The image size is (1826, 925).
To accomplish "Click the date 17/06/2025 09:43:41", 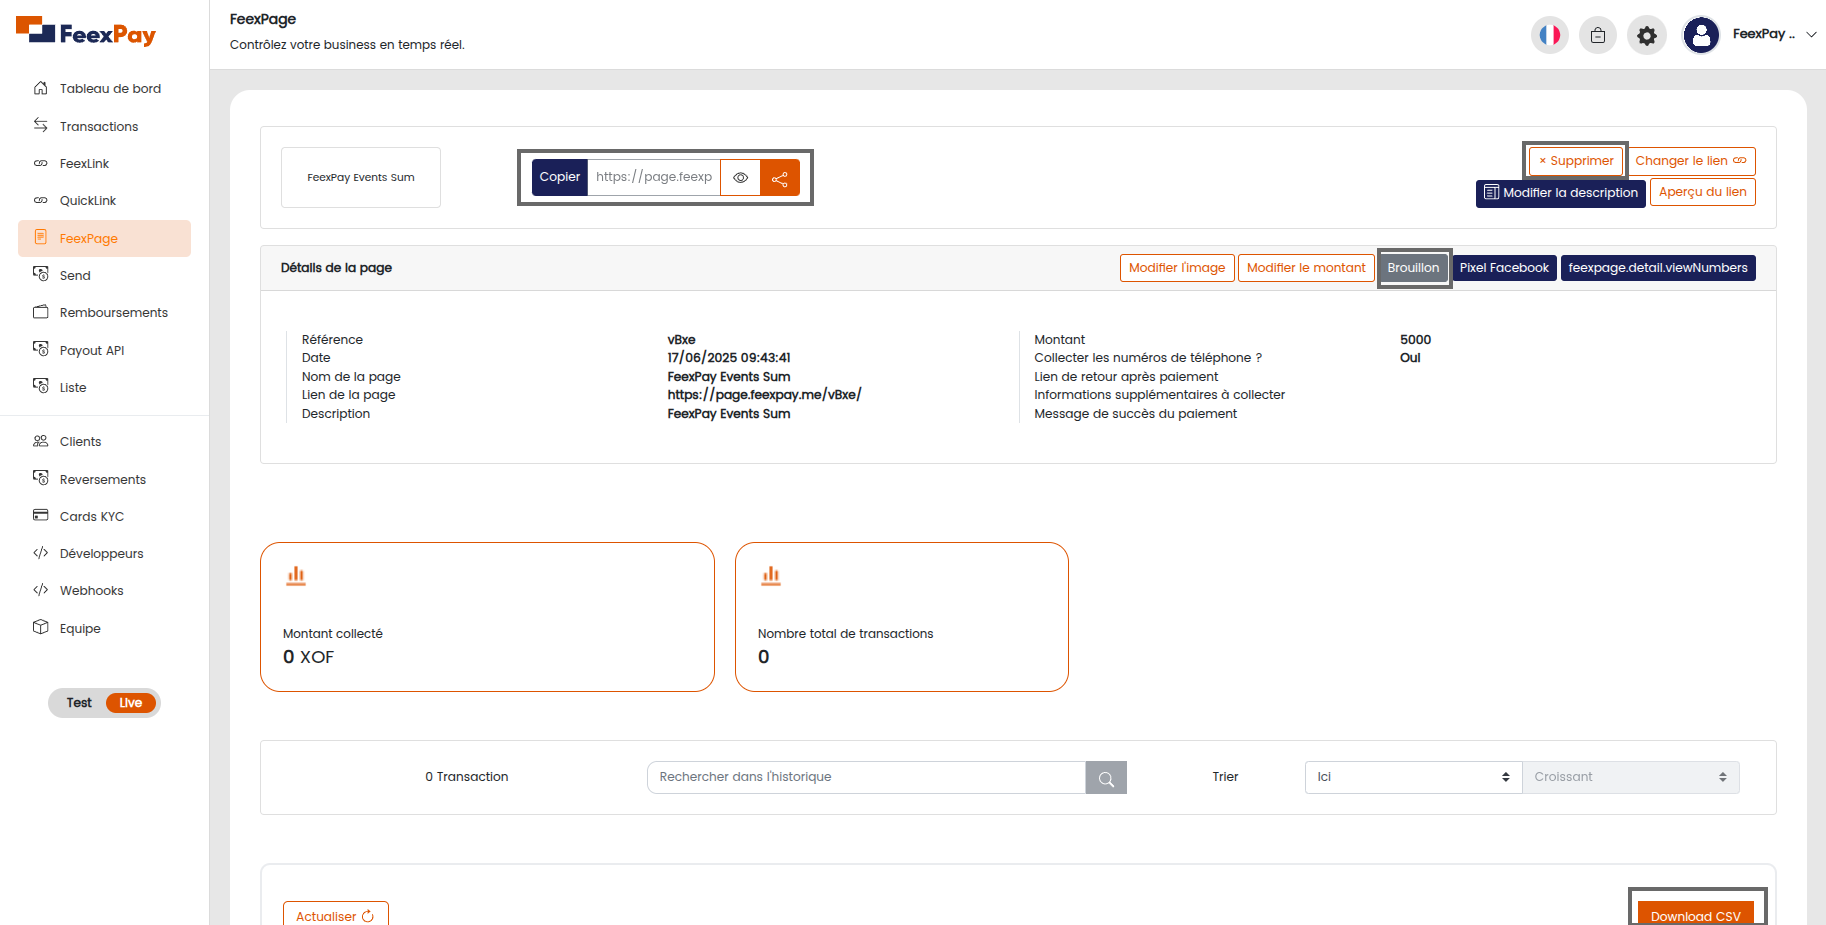I will 729,358.
